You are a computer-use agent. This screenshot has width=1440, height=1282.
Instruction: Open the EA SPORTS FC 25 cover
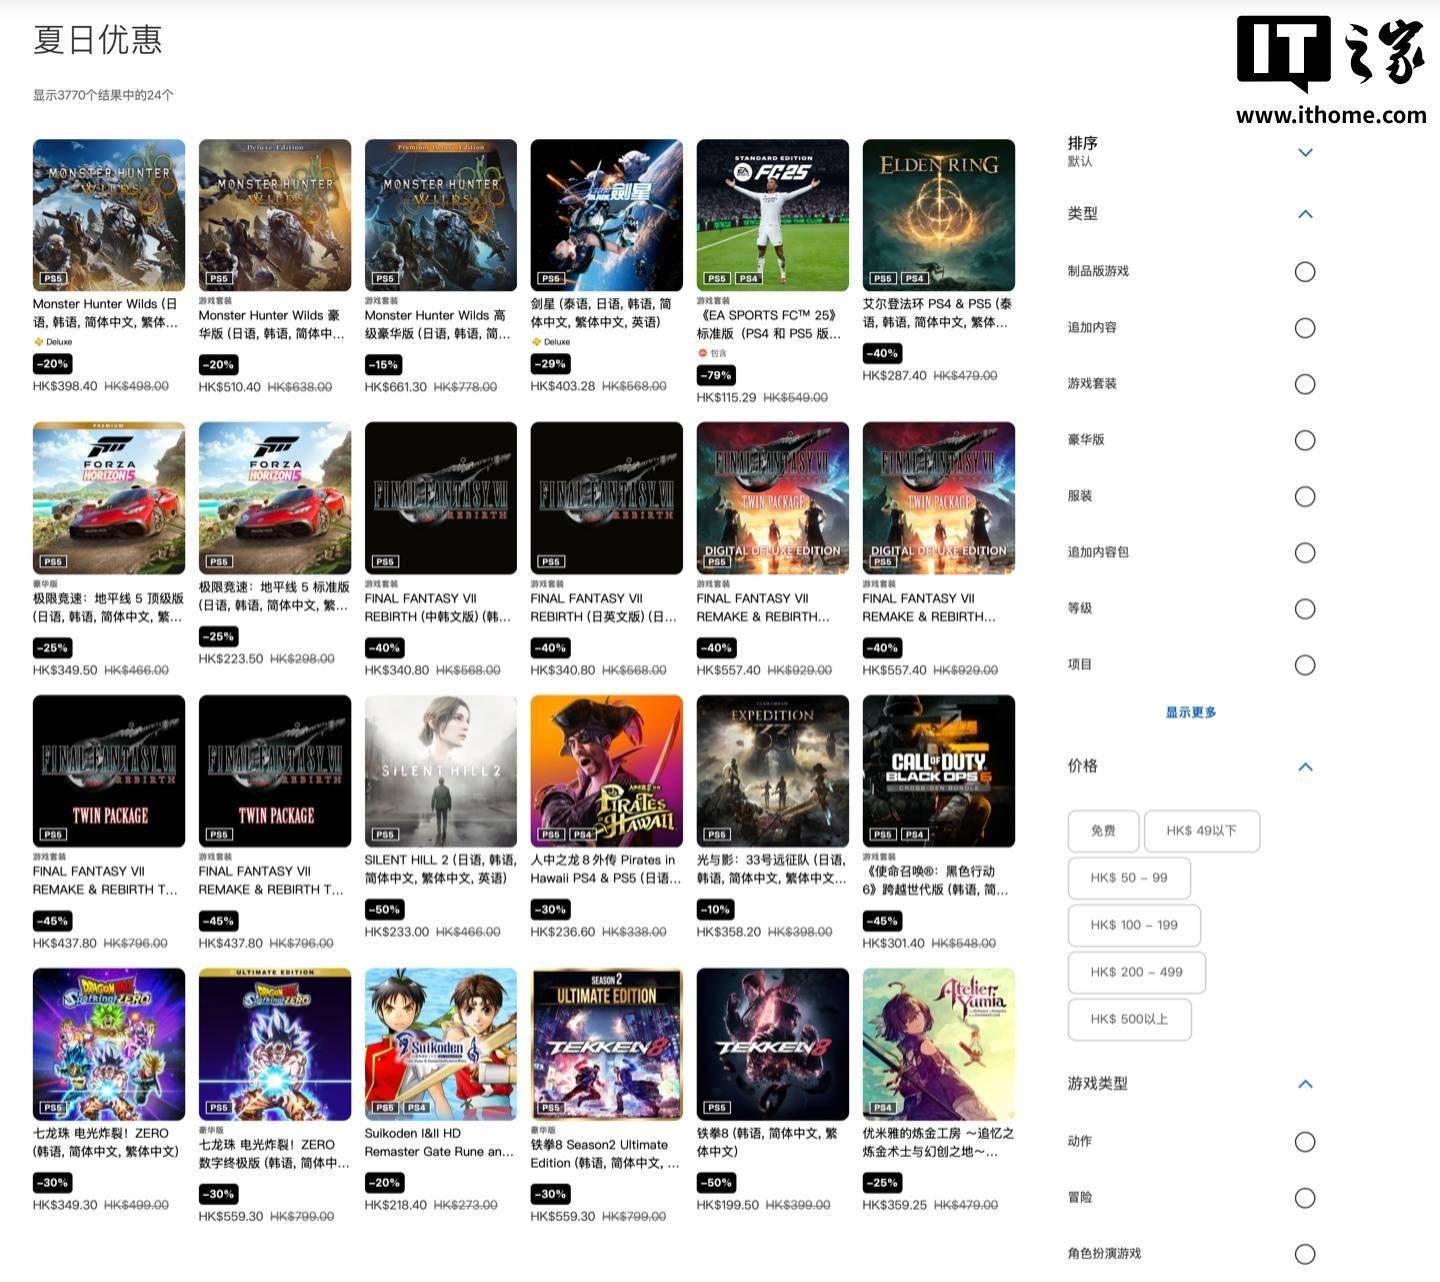[x=773, y=215]
